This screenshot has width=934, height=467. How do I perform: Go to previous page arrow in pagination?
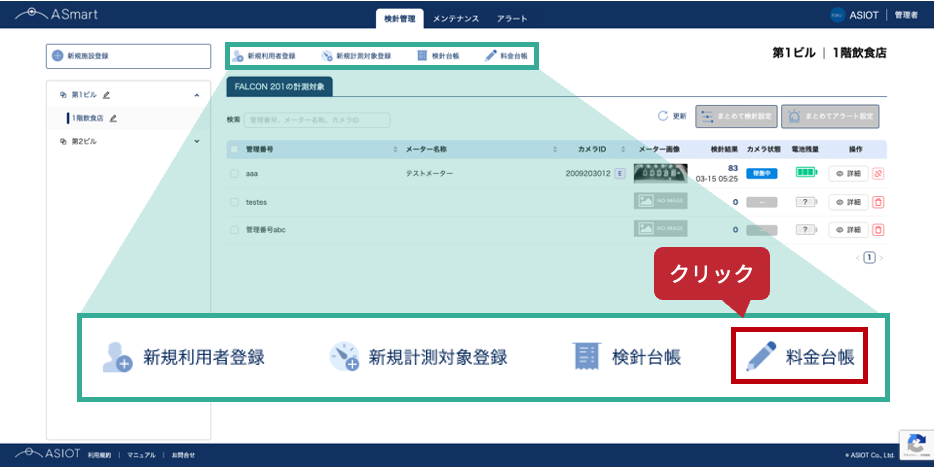click(x=858, y=258)
